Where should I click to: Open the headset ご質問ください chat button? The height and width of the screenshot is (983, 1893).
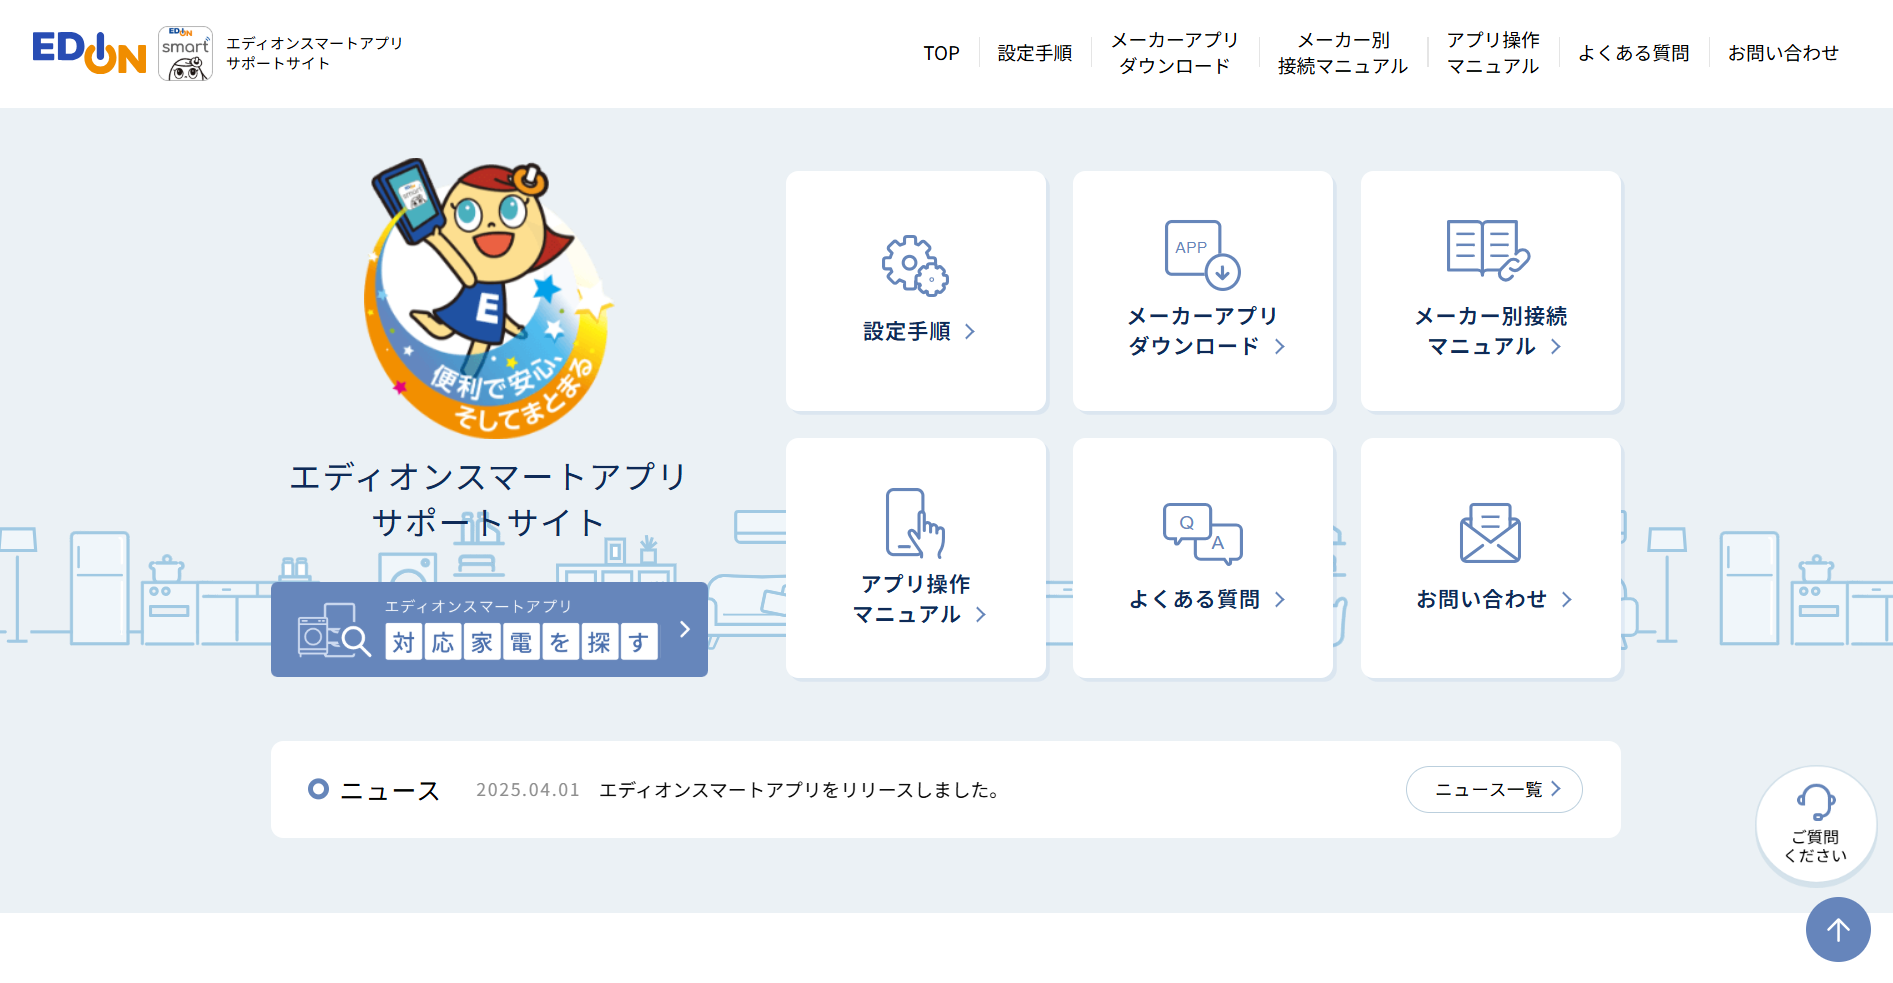click(x=1815, y=825)
